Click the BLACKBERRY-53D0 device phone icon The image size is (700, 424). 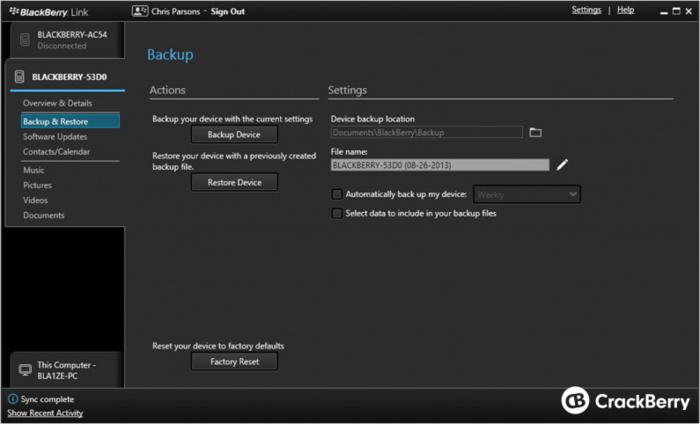pyautogui.click(x=19, y=76)
